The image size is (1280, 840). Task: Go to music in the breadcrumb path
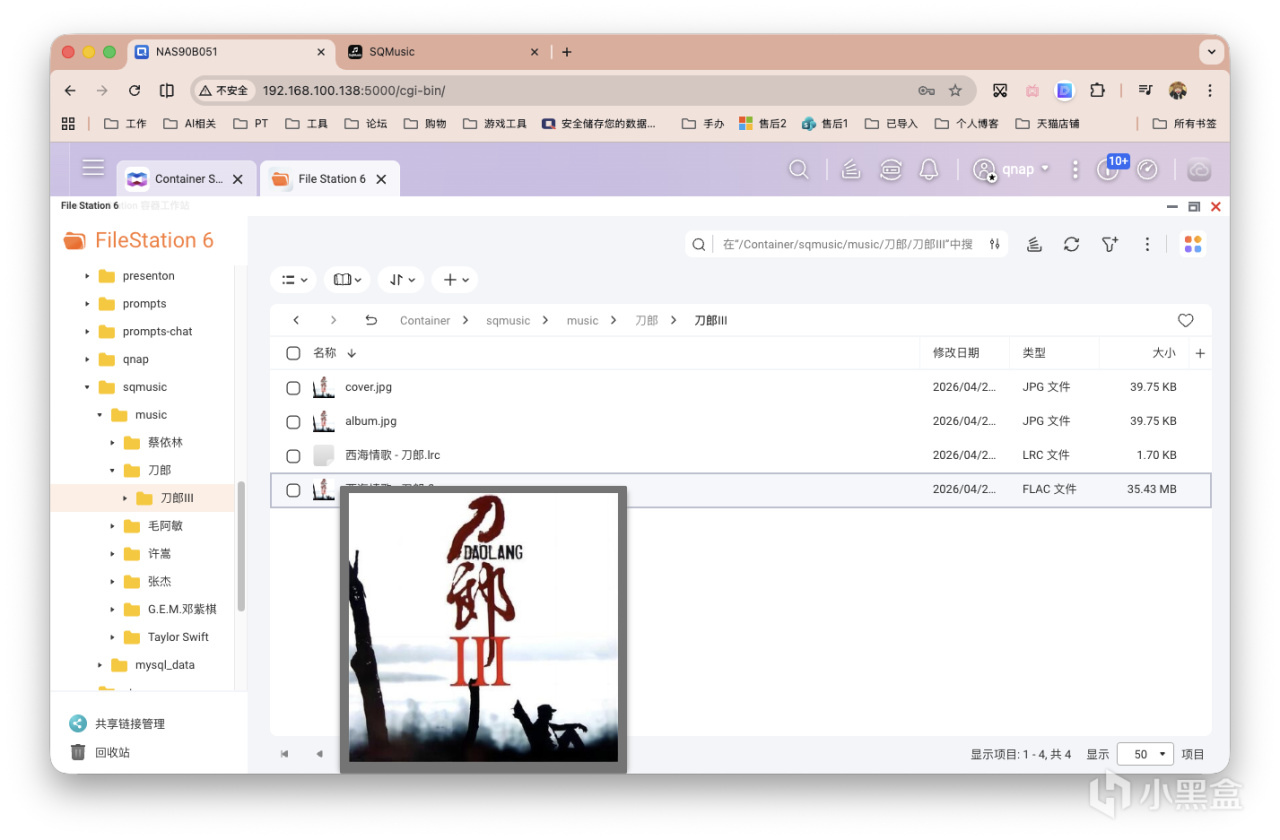582,321
